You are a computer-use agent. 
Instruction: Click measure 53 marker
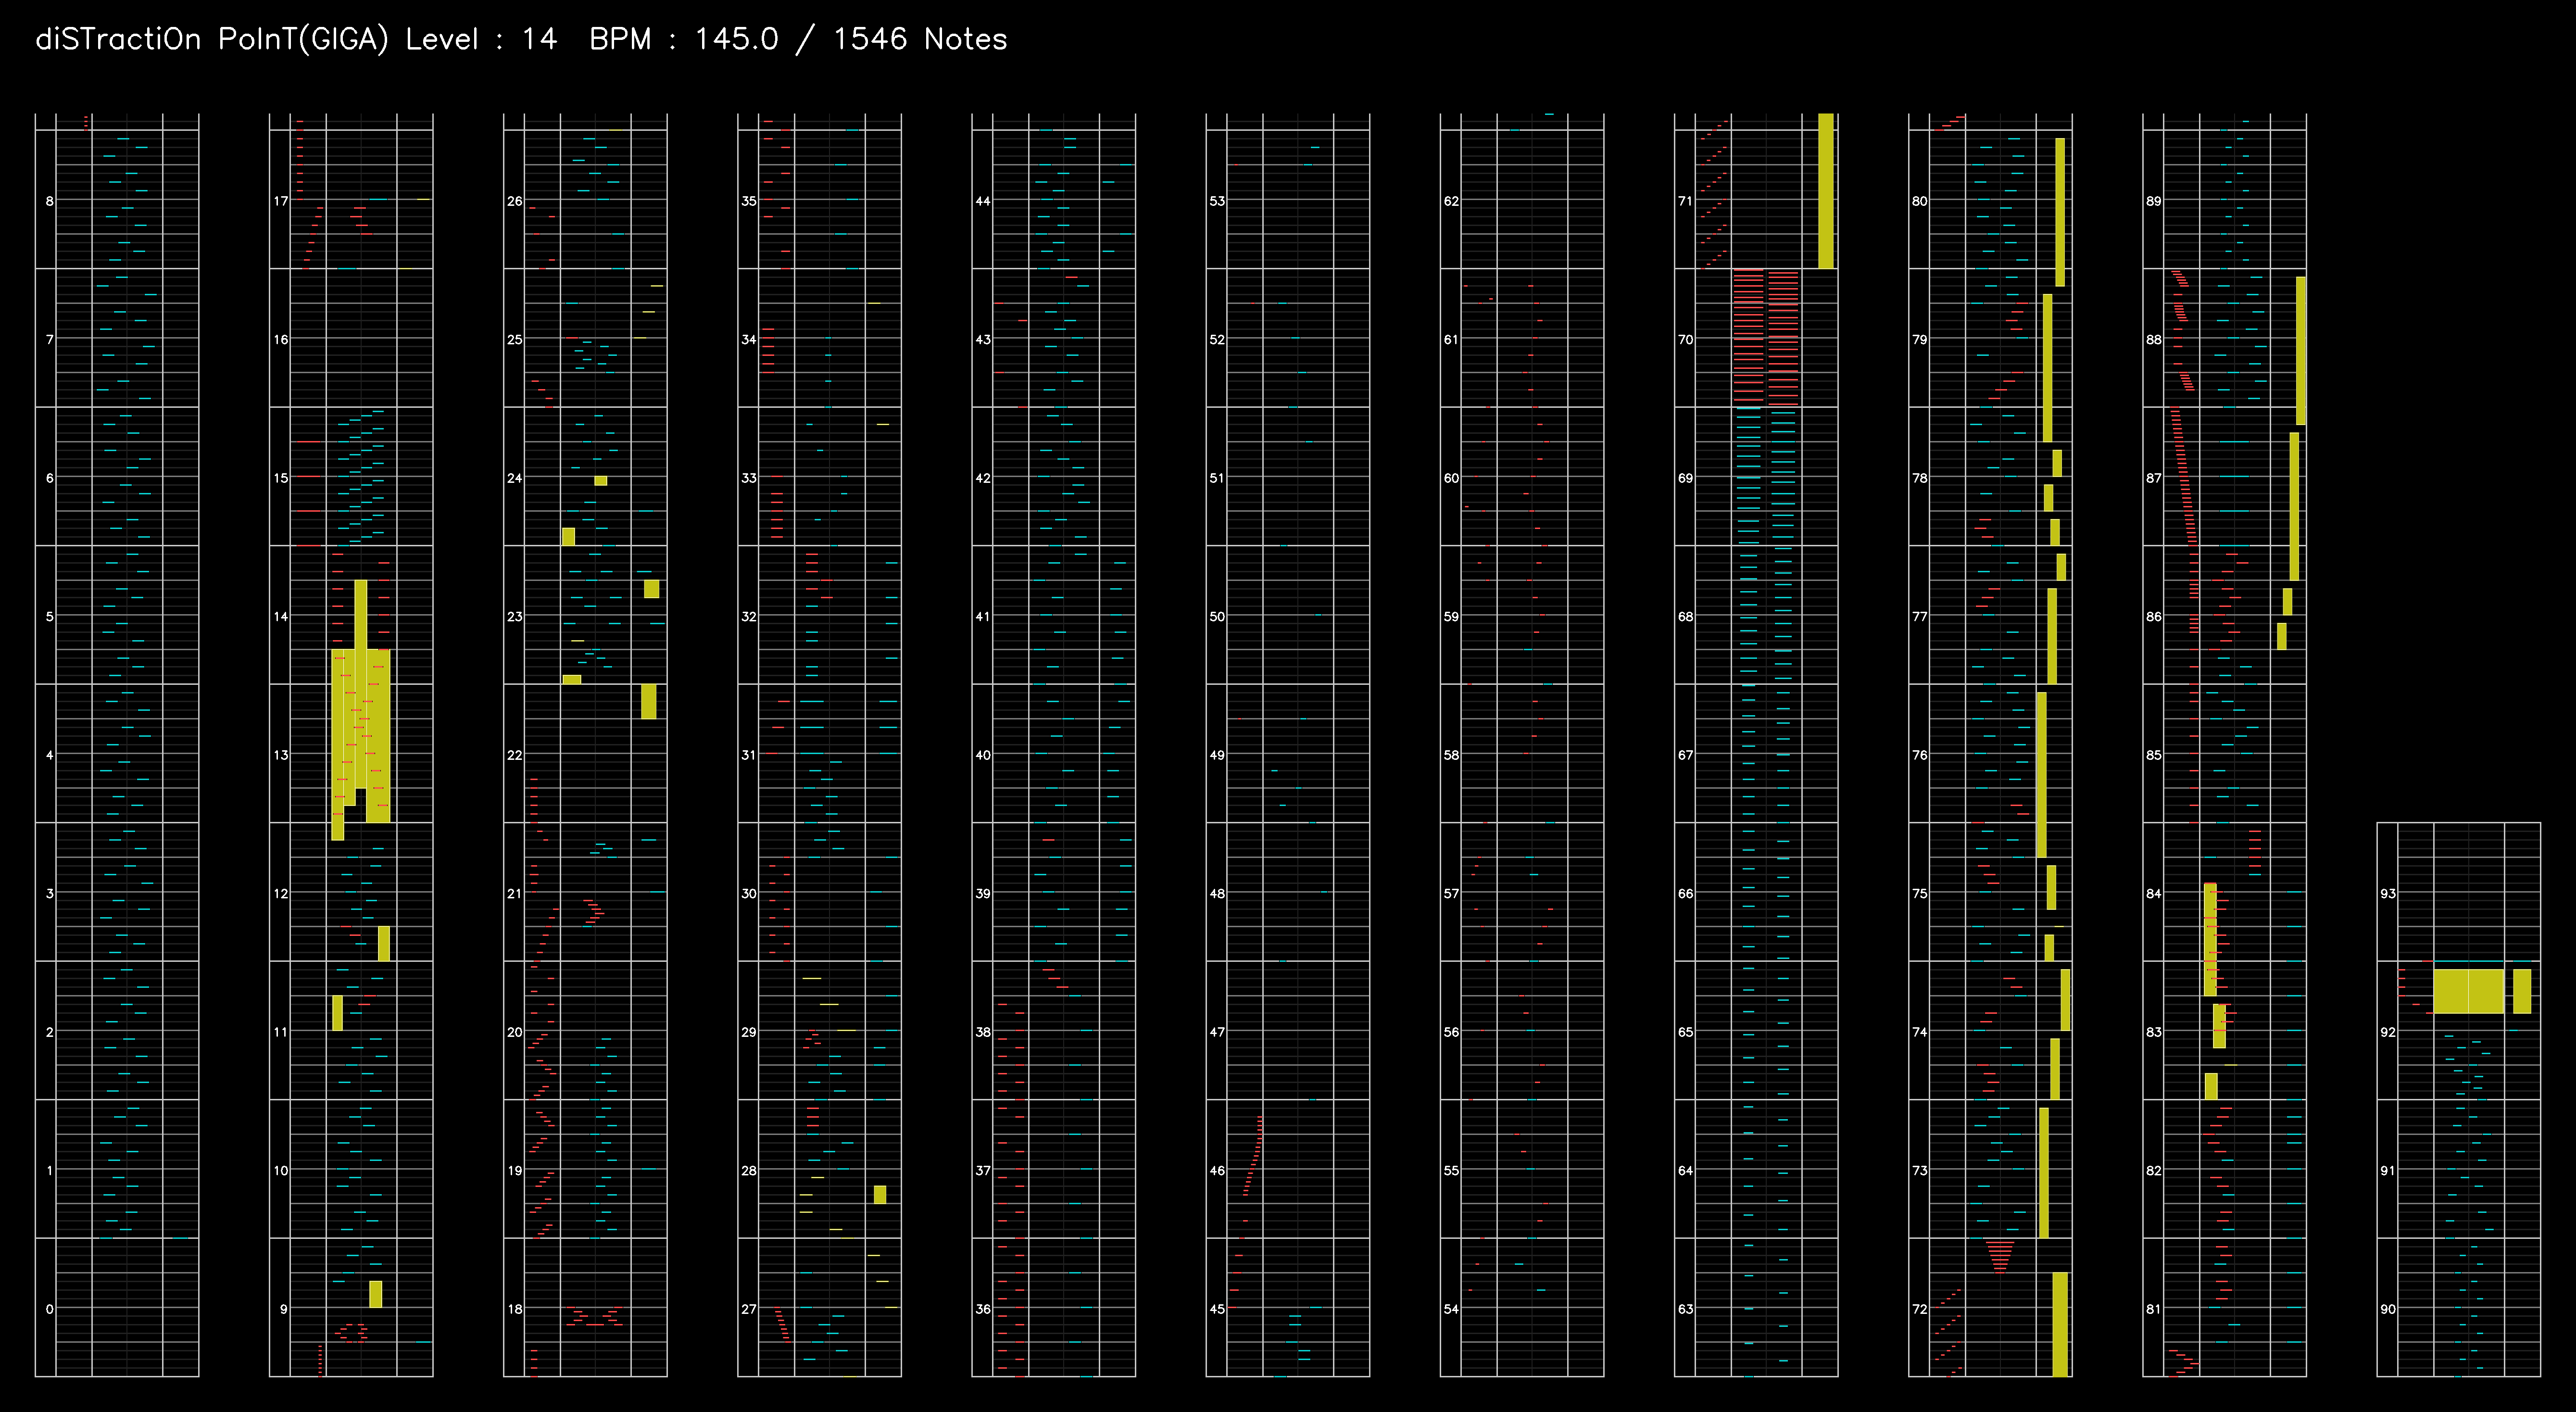pos(1217,201)
